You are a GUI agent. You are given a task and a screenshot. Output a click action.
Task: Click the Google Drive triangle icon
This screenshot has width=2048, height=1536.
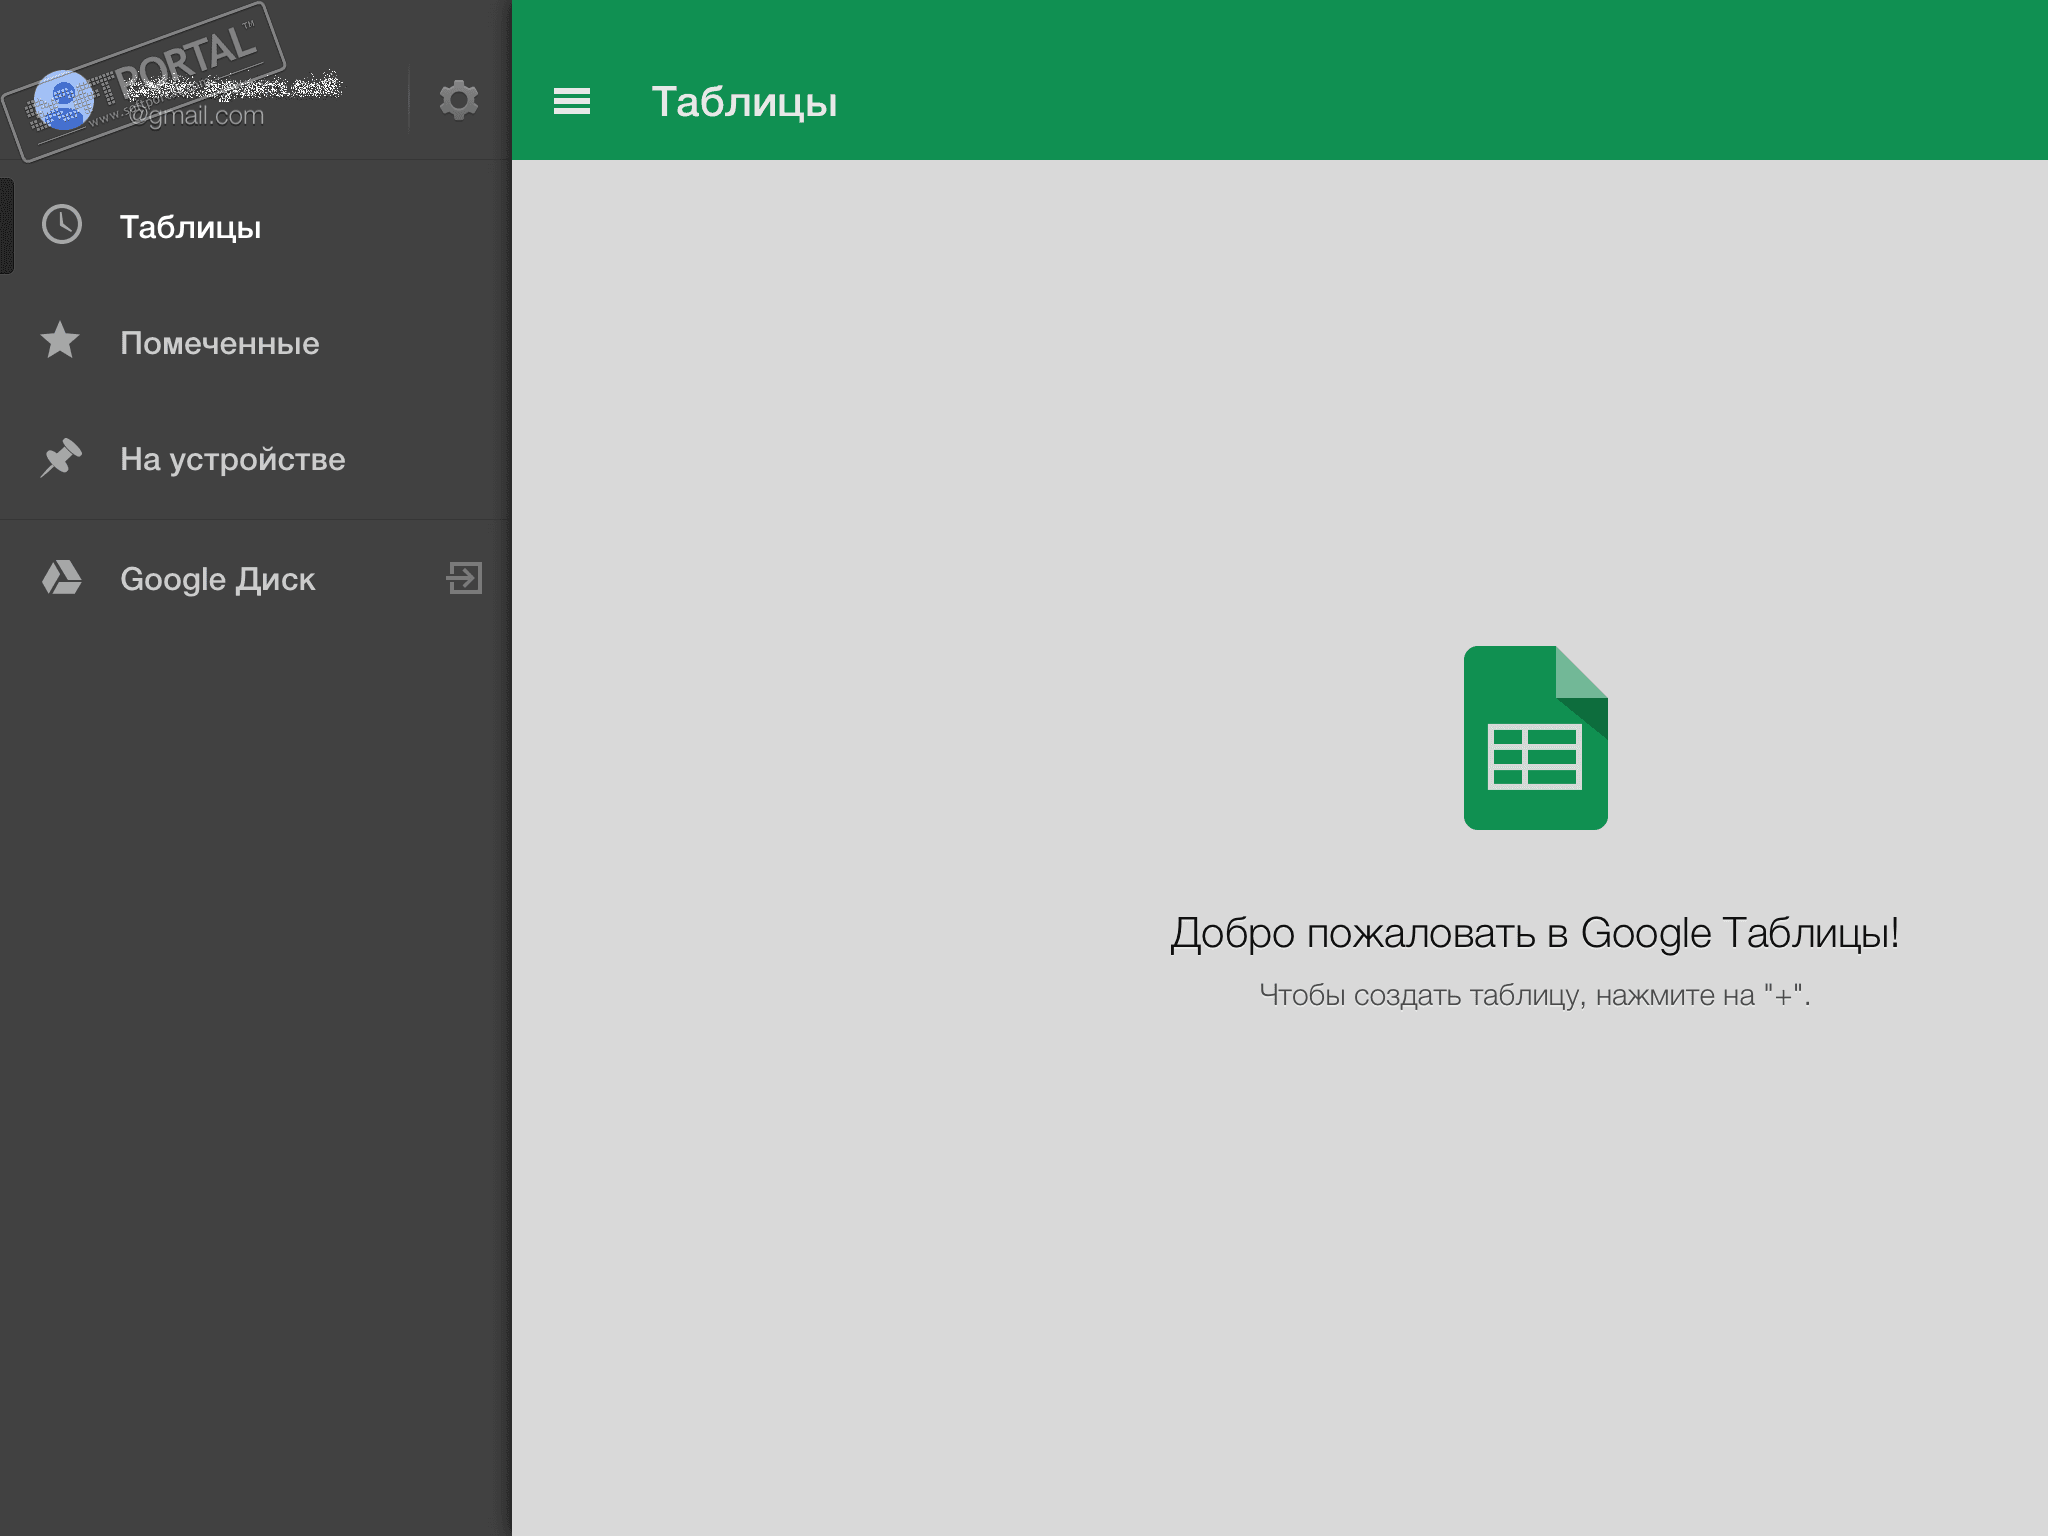(x=62, y=578)
